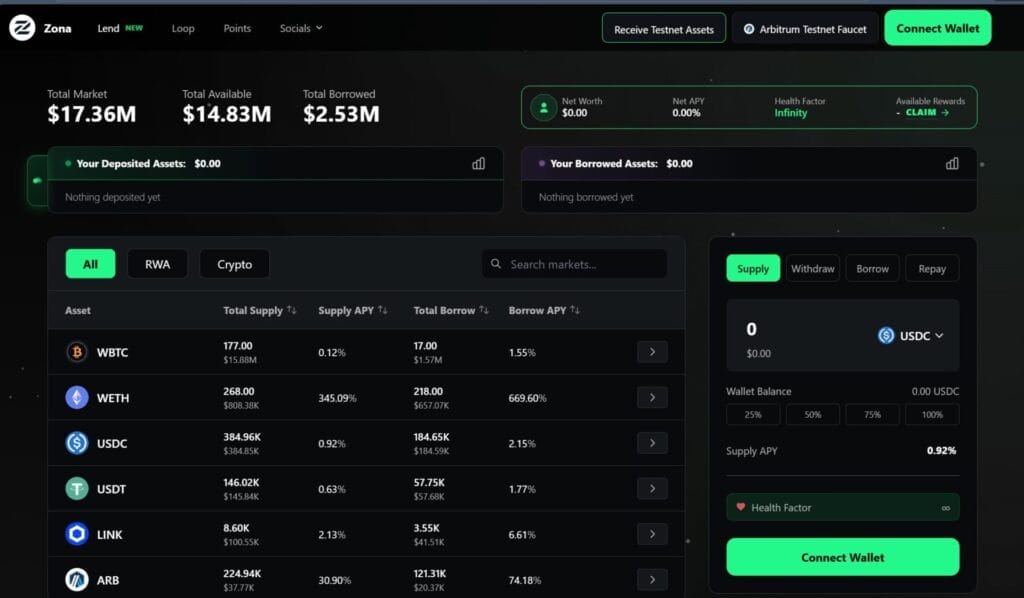The width and height of the screenshot is (1024, 598).
Task: Open WBTC market details arrow
Action: (652, 352)
